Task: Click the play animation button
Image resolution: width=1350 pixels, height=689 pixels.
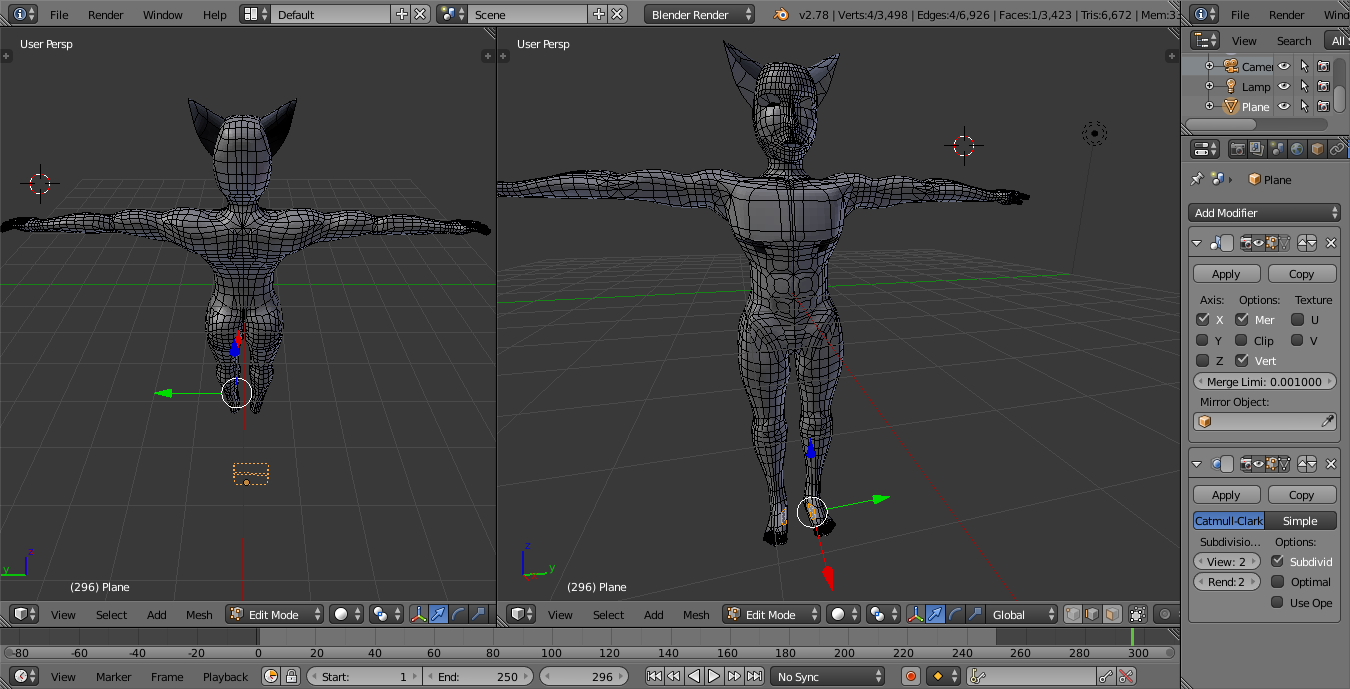Action: tap(714, 677)
